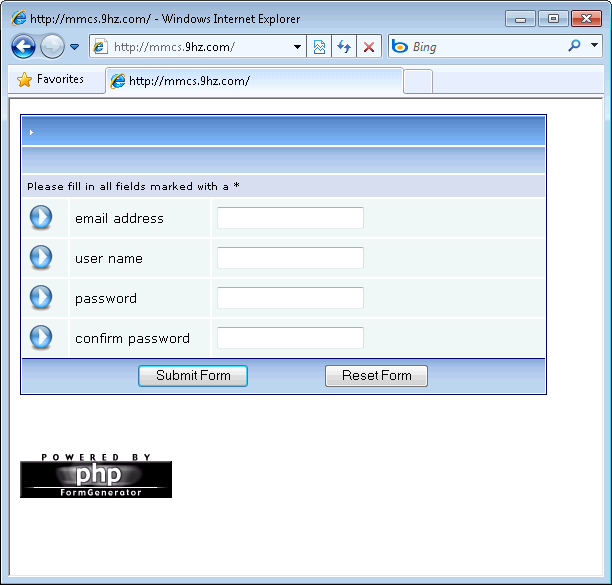The height and width of the screenshot is (585, 612).
Task: Open the recent pages dropdown arrow
Action: [x=74, y=47]
